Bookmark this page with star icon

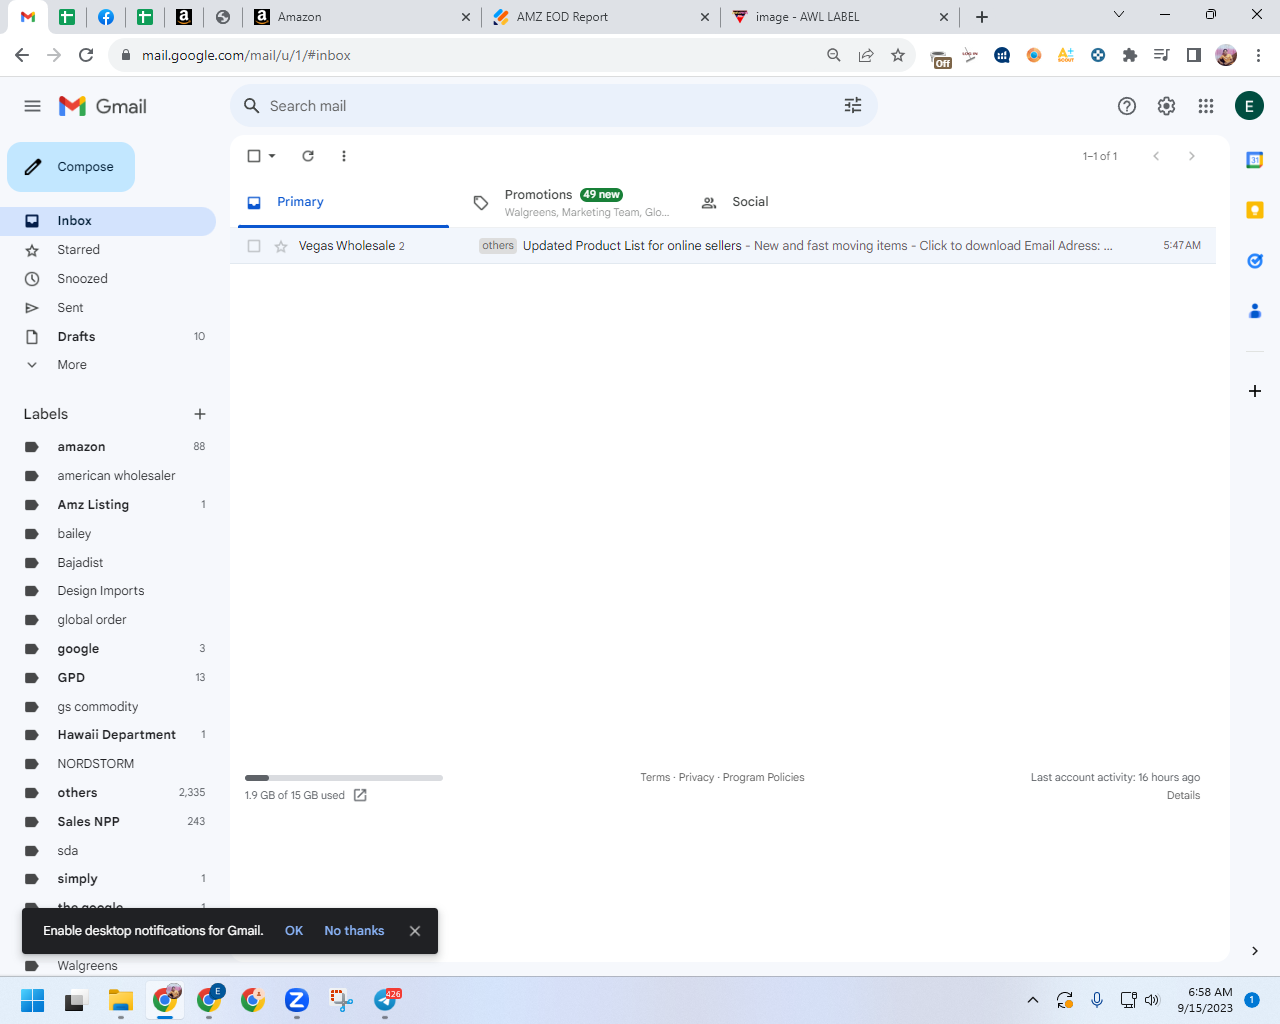(x=898, y=55)
